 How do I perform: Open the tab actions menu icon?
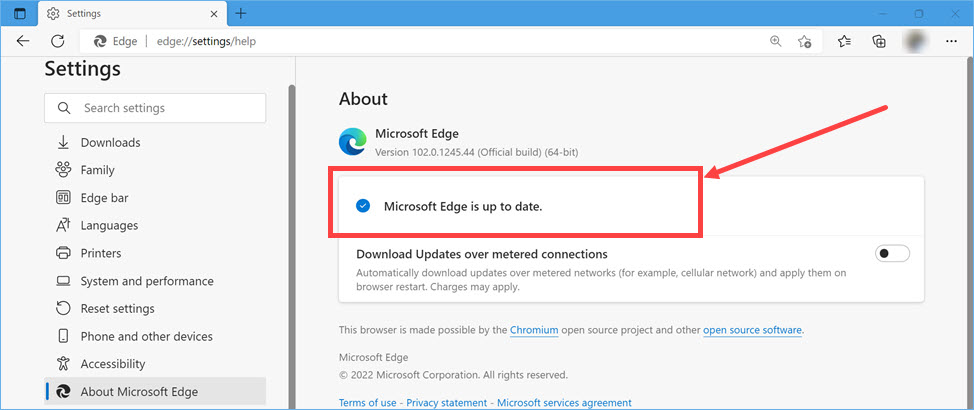pos(19,14)
